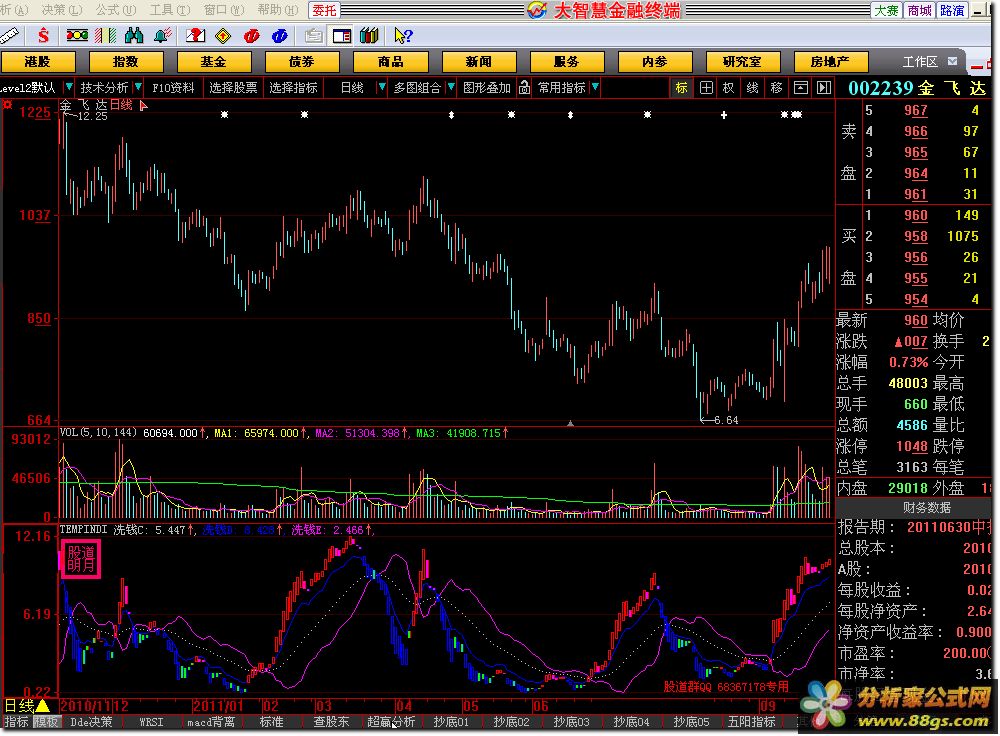Click the 商城 title bar link
Screen dimensions: 1000x736
(x=920, y=10)
